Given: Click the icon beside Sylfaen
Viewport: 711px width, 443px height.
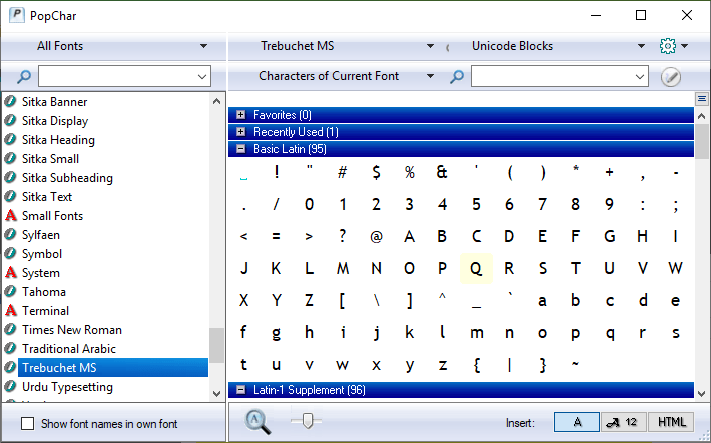Looking at the screenshot, I should (x=10, y=234).
